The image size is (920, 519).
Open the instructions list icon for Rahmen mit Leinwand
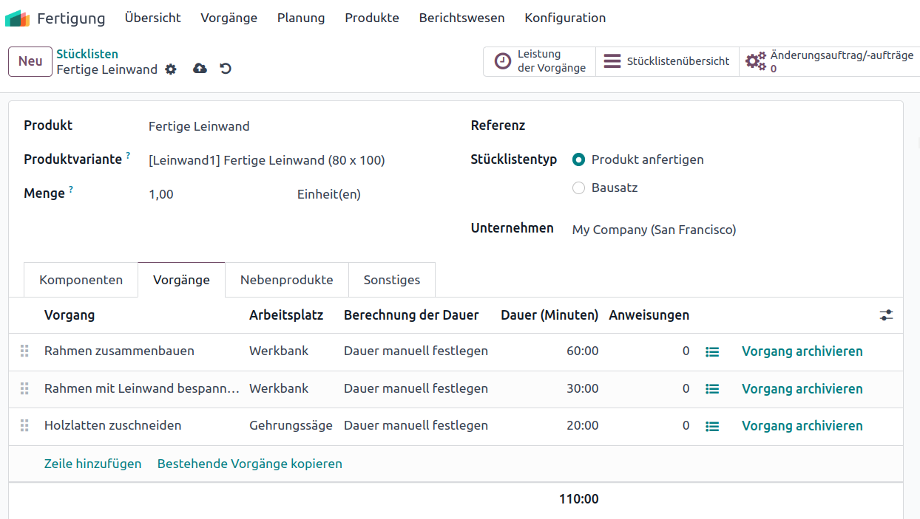tap(712, 389)
